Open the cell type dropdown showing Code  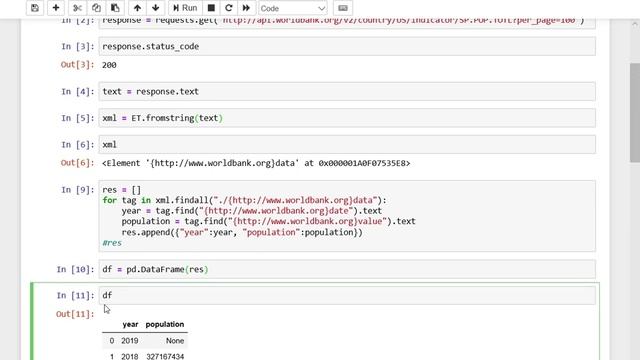(x=293, y=8)
